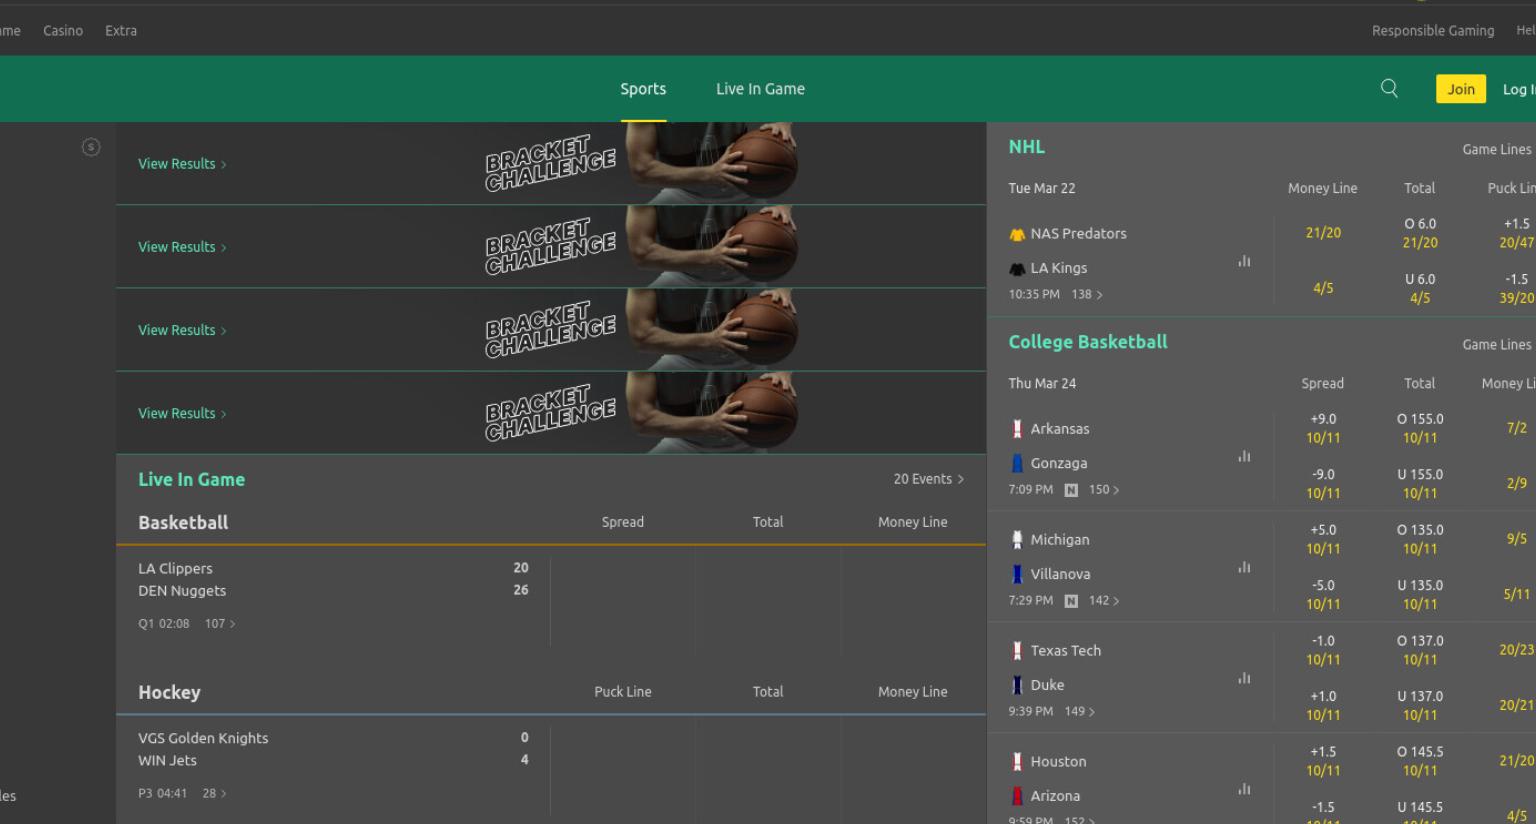1536x824 pixels.
Task: Click the Join button
Action: point(1461,89)
